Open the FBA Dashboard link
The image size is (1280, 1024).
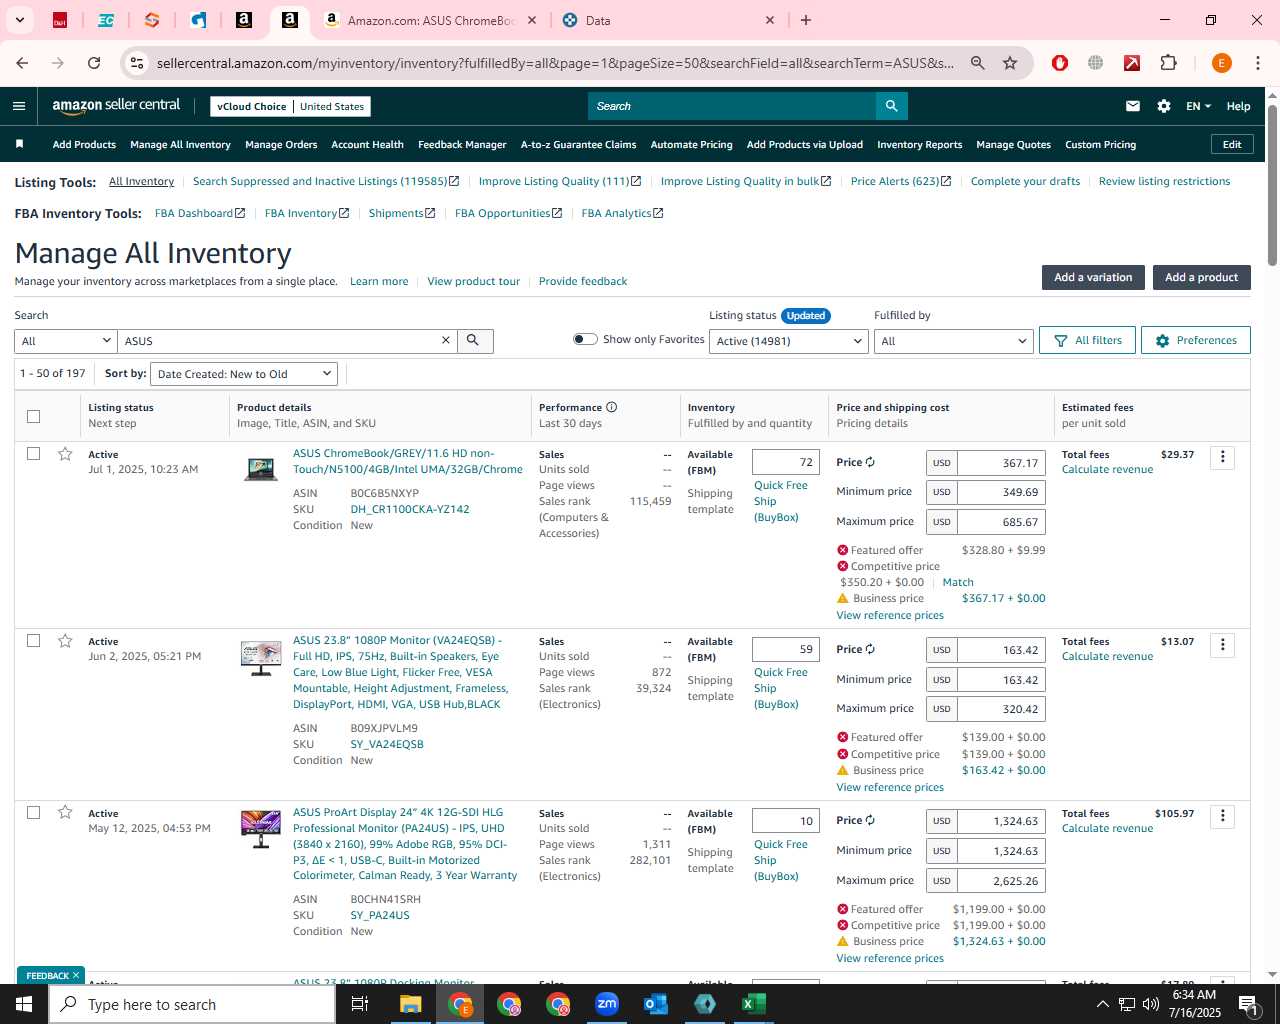[x=199, y=213]
